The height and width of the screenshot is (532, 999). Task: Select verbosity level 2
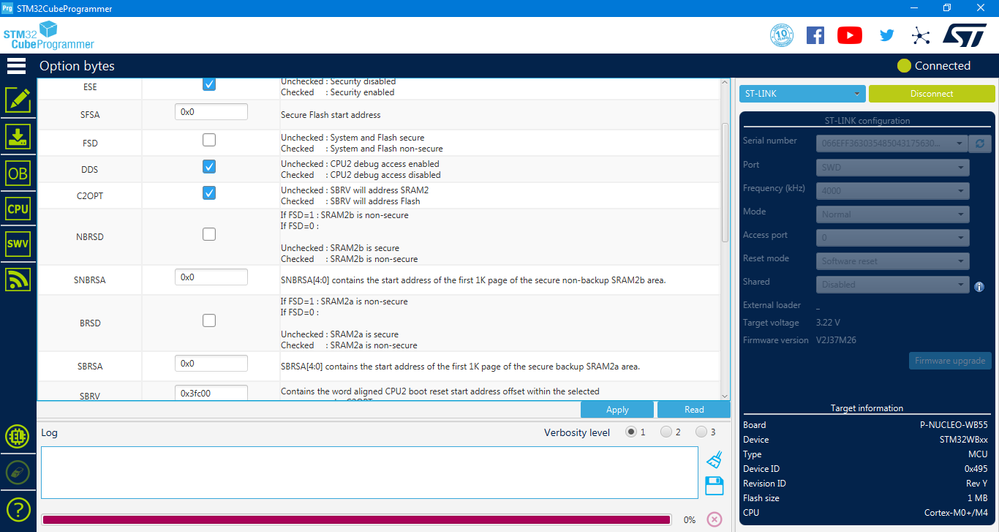[666, 432]
